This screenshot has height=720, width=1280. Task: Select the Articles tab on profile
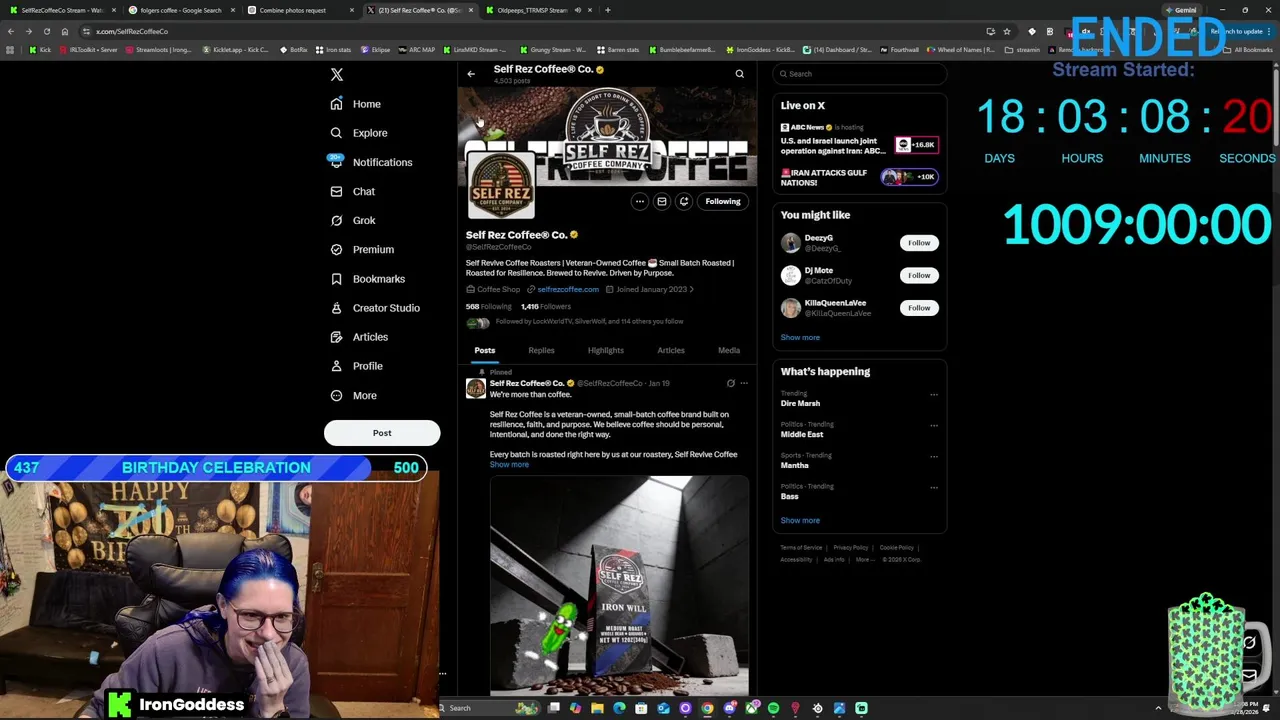pos(671,351)
